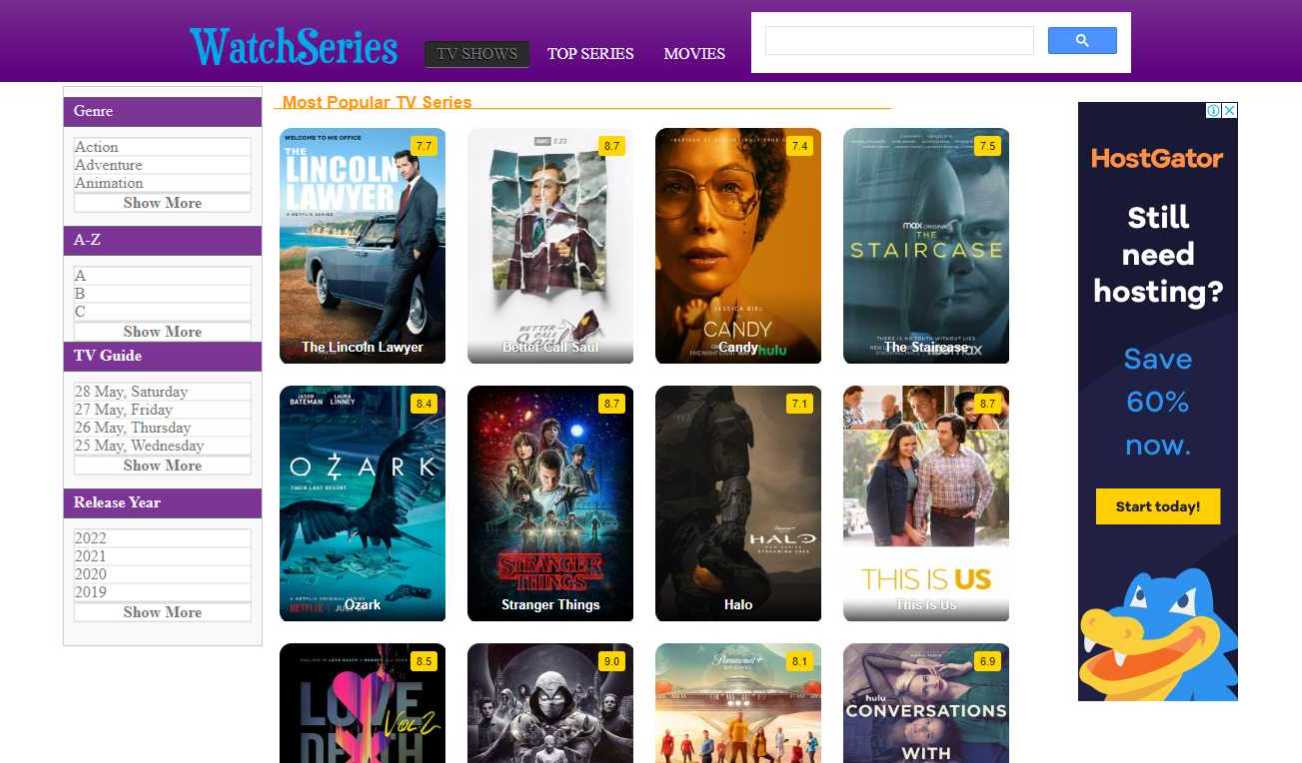Expand A-Z list with Show More
Screen dimensions: 1302x763
point(162,332)
